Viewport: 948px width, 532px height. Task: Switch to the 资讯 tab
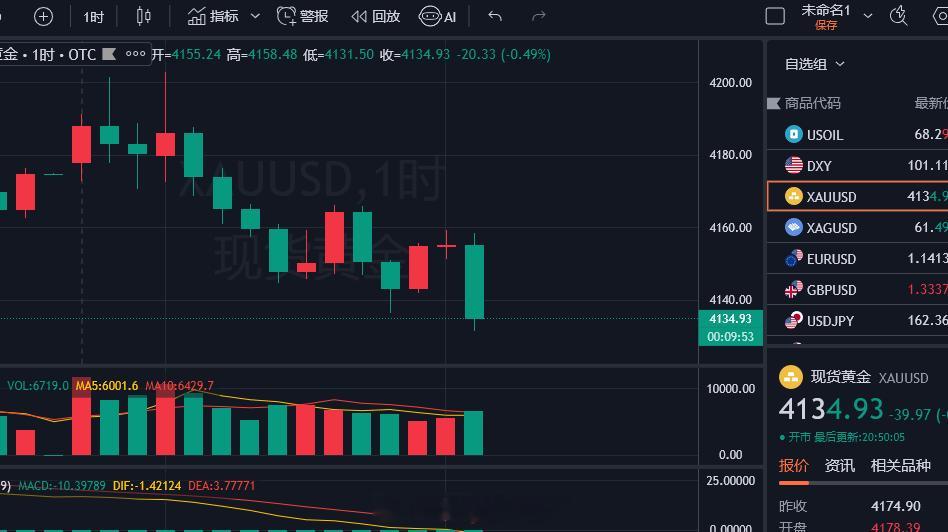[840, 466]
